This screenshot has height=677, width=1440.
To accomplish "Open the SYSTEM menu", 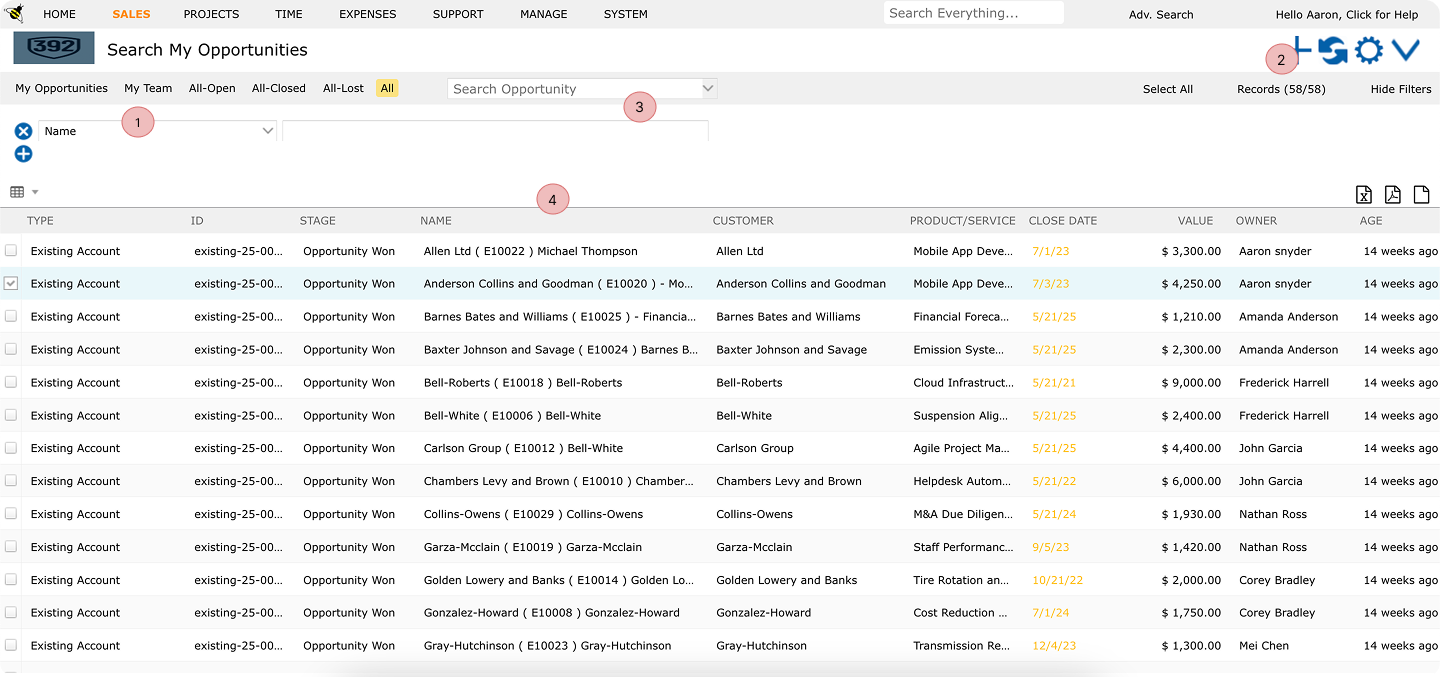I will 626,14.
